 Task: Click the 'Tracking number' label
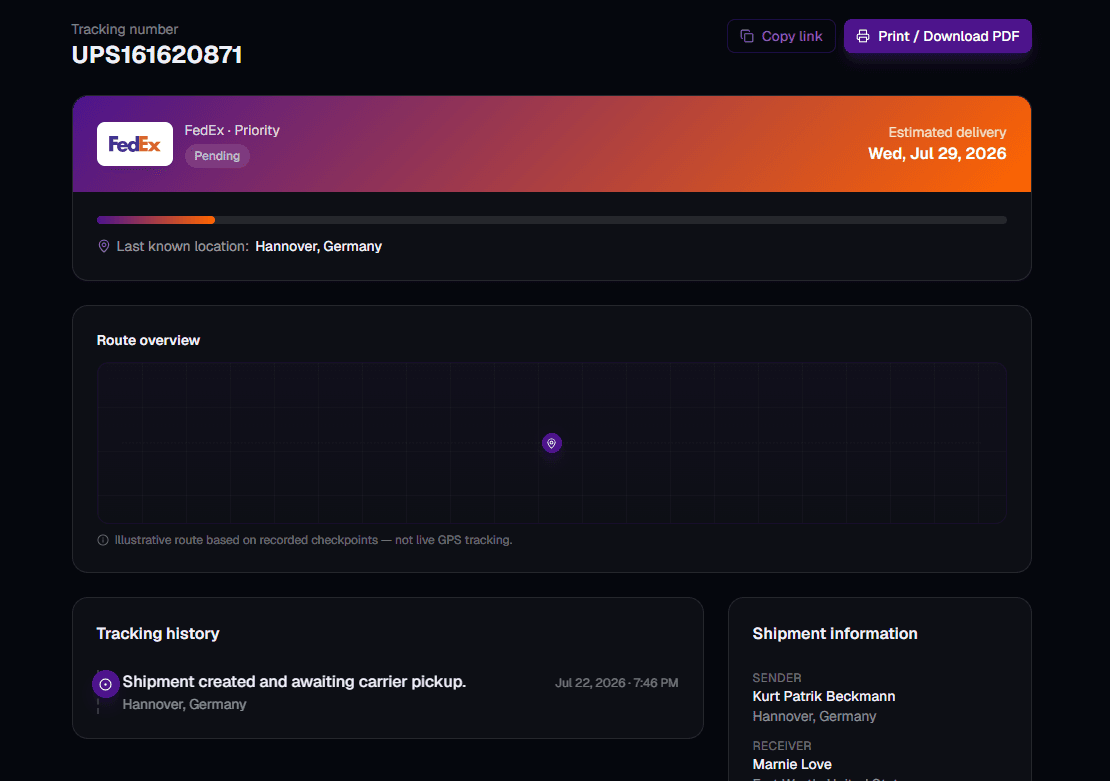click(125, 29)
